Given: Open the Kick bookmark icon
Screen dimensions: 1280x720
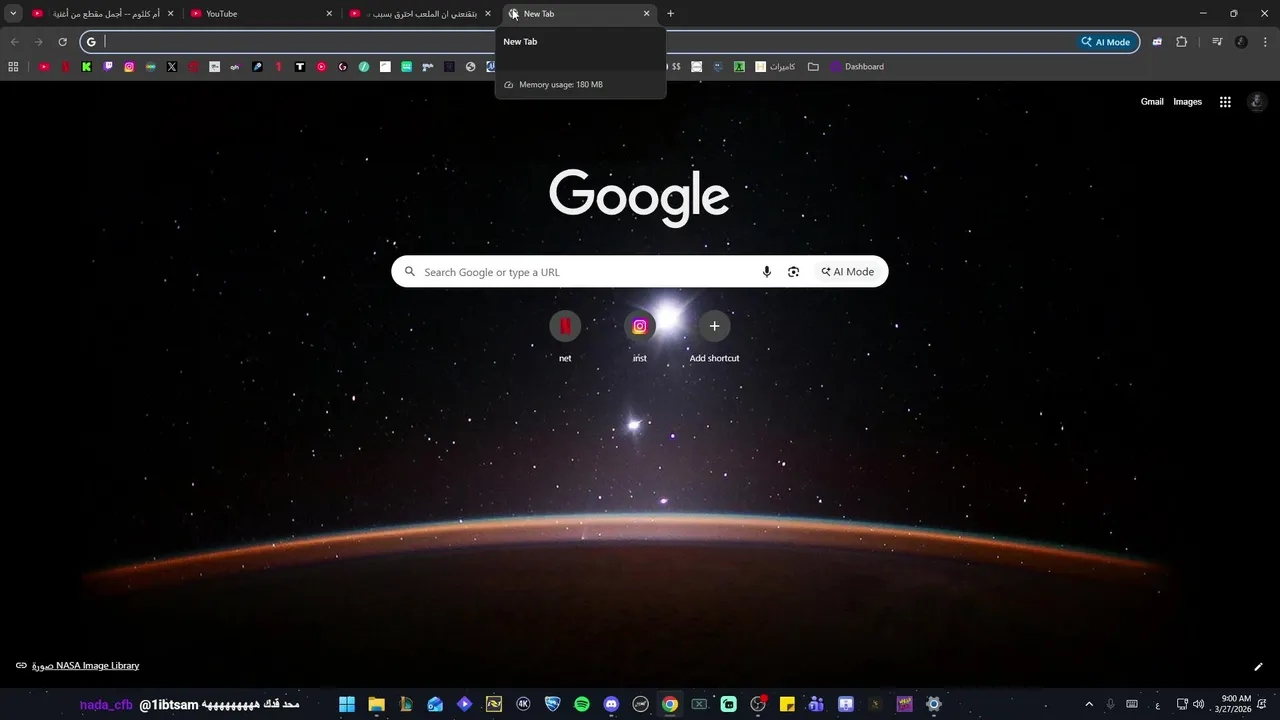Looking at the screenshot, I should (x=87, y=67).
